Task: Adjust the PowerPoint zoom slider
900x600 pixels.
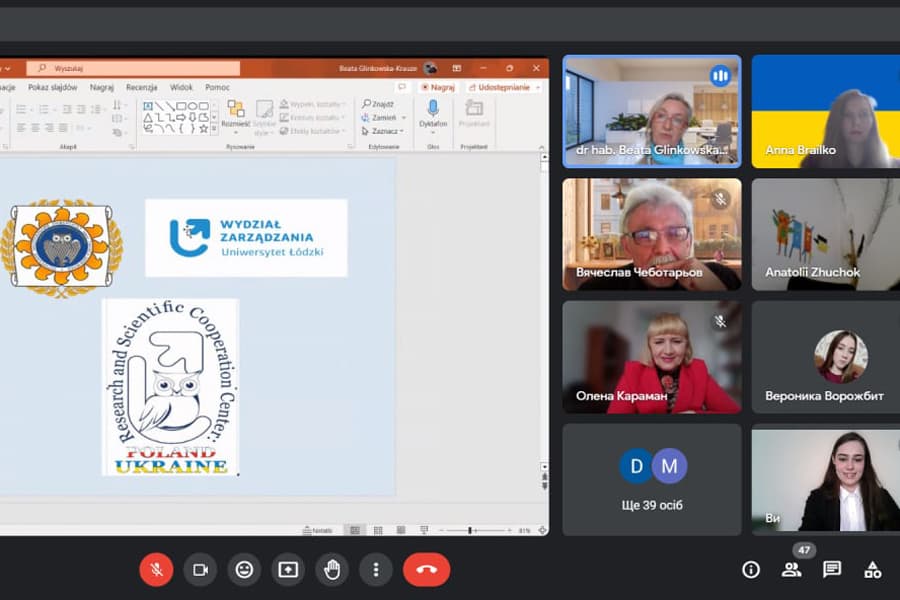Action: [x=471, y=530]
